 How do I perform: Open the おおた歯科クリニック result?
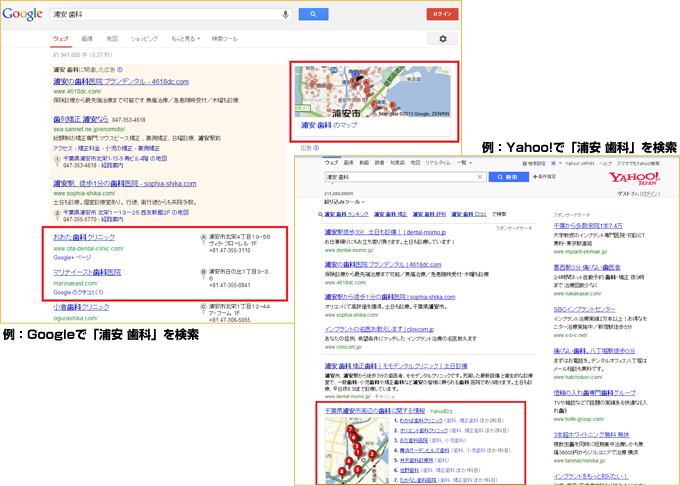coord(84,238)
